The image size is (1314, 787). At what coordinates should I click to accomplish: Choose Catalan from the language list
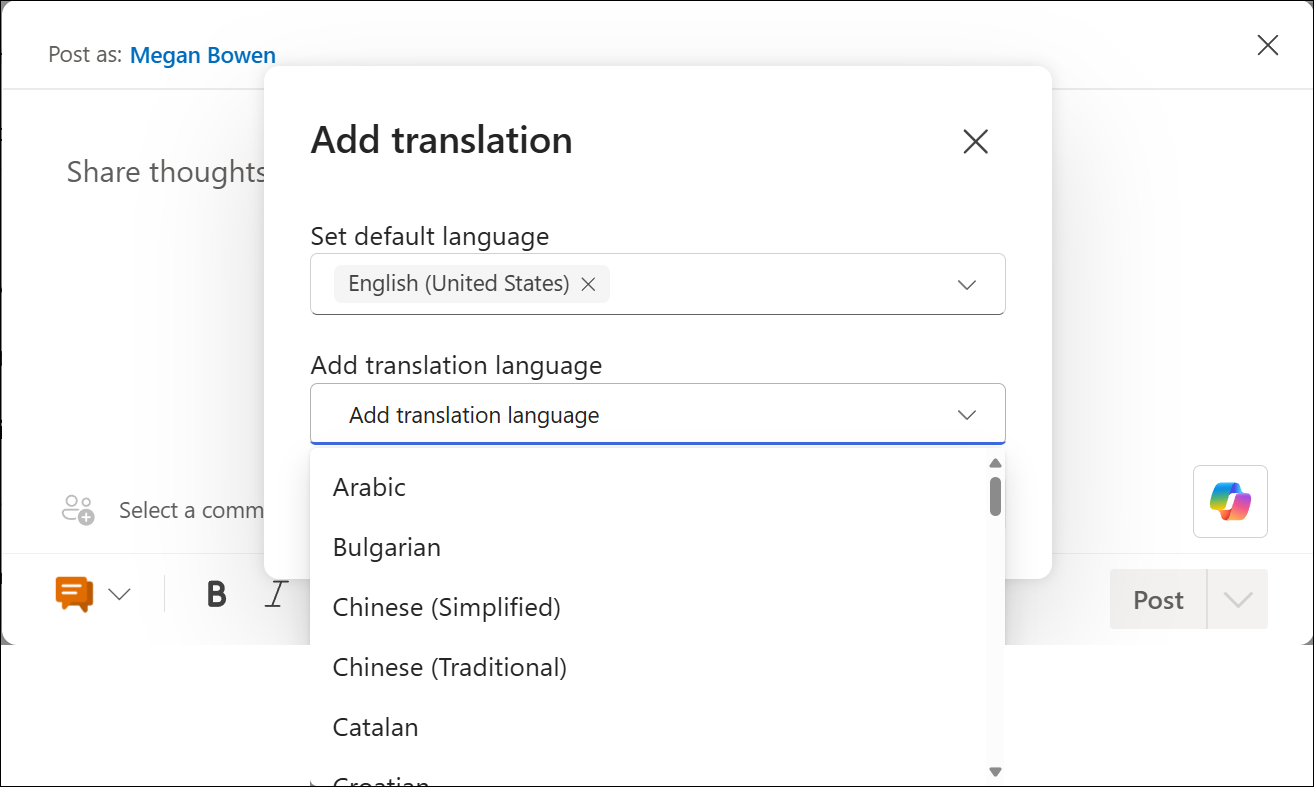coord(375,727)
